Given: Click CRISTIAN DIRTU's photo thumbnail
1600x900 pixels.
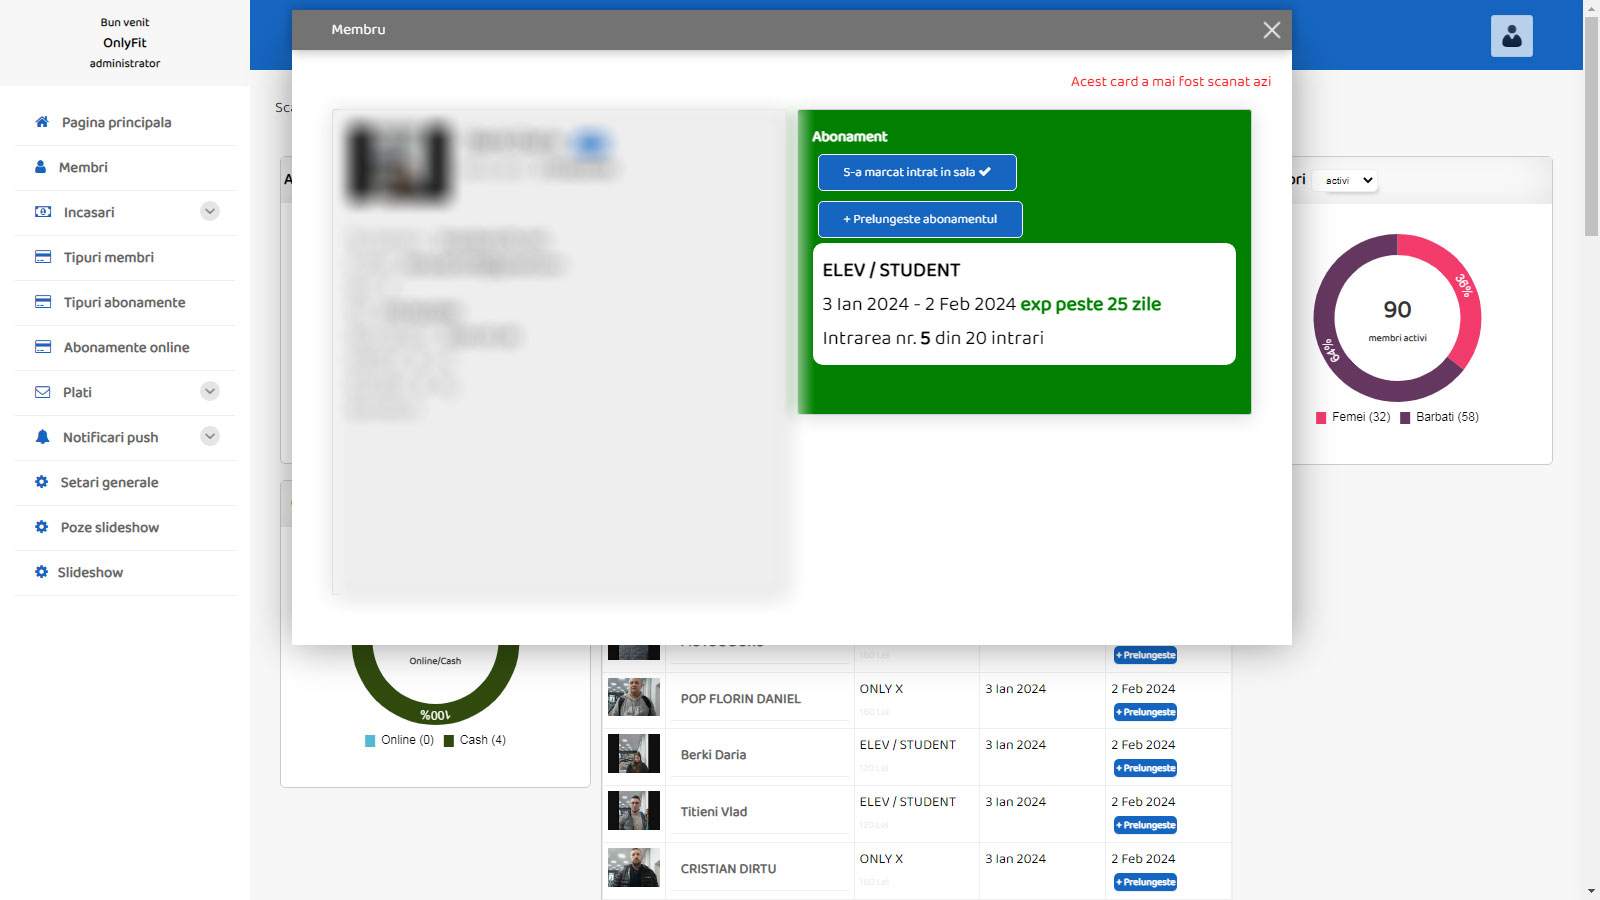Looking at the screenshot, I should point(634,868).
